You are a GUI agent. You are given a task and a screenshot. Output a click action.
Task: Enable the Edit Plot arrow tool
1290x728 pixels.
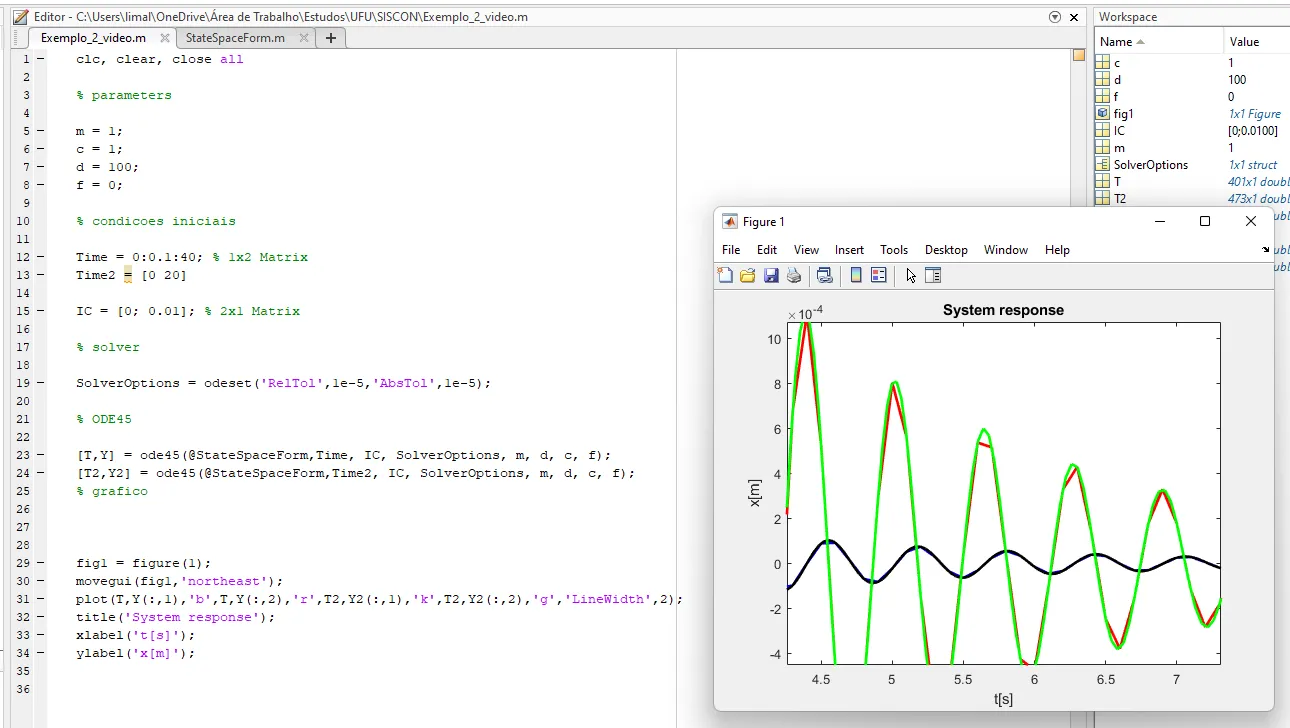[x=911, y=276]
